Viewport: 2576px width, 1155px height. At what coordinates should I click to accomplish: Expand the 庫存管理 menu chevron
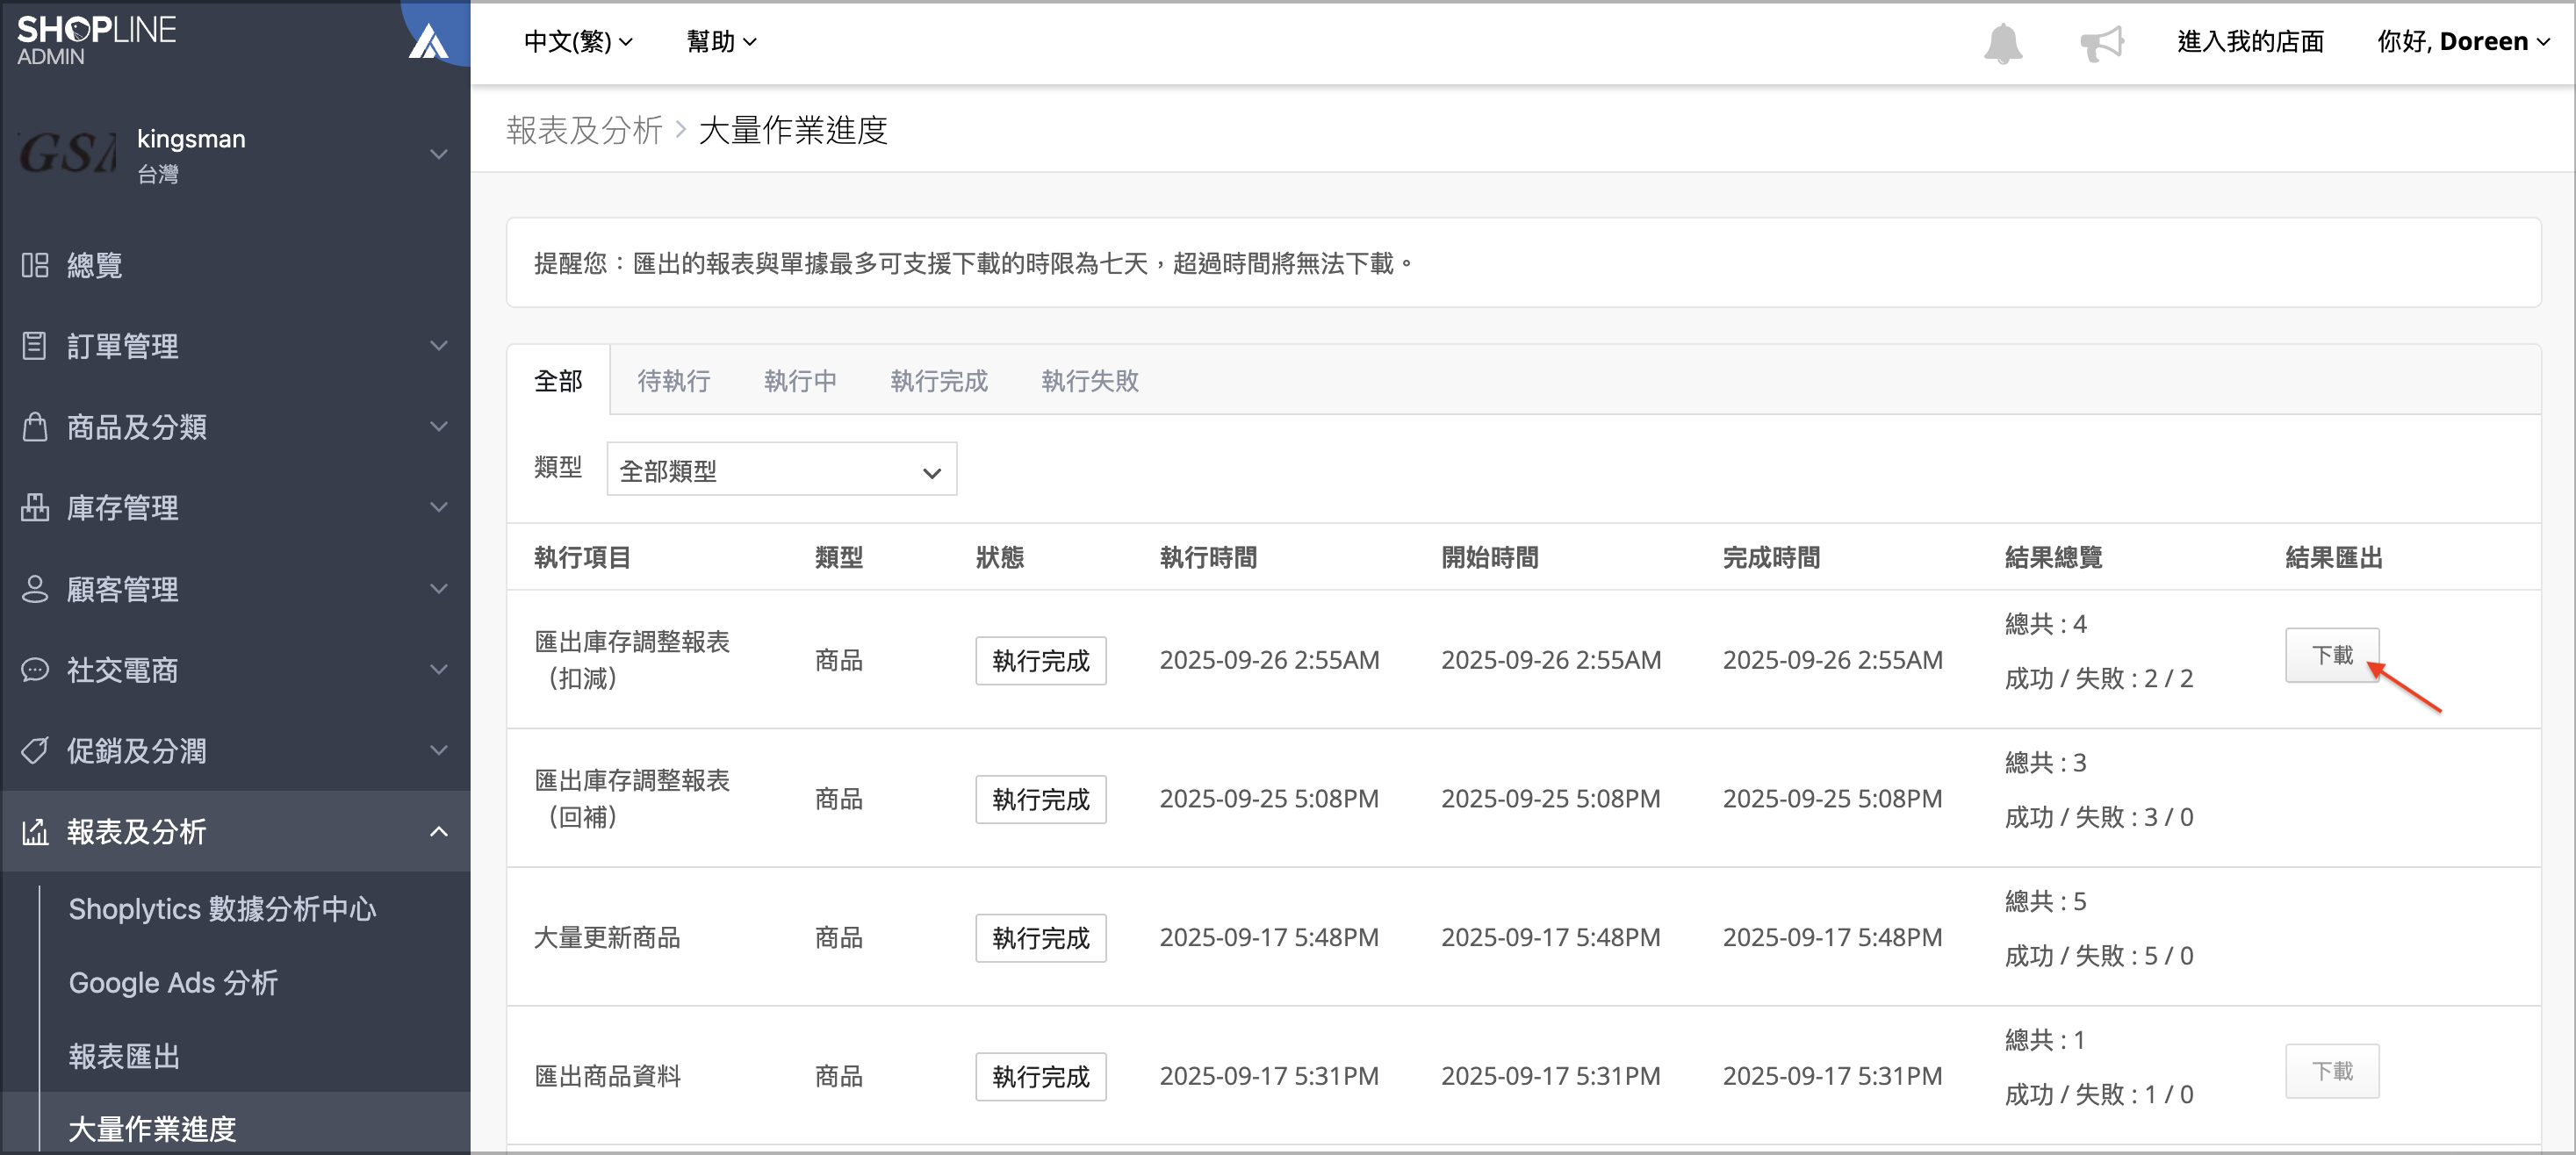click(438, 508)
